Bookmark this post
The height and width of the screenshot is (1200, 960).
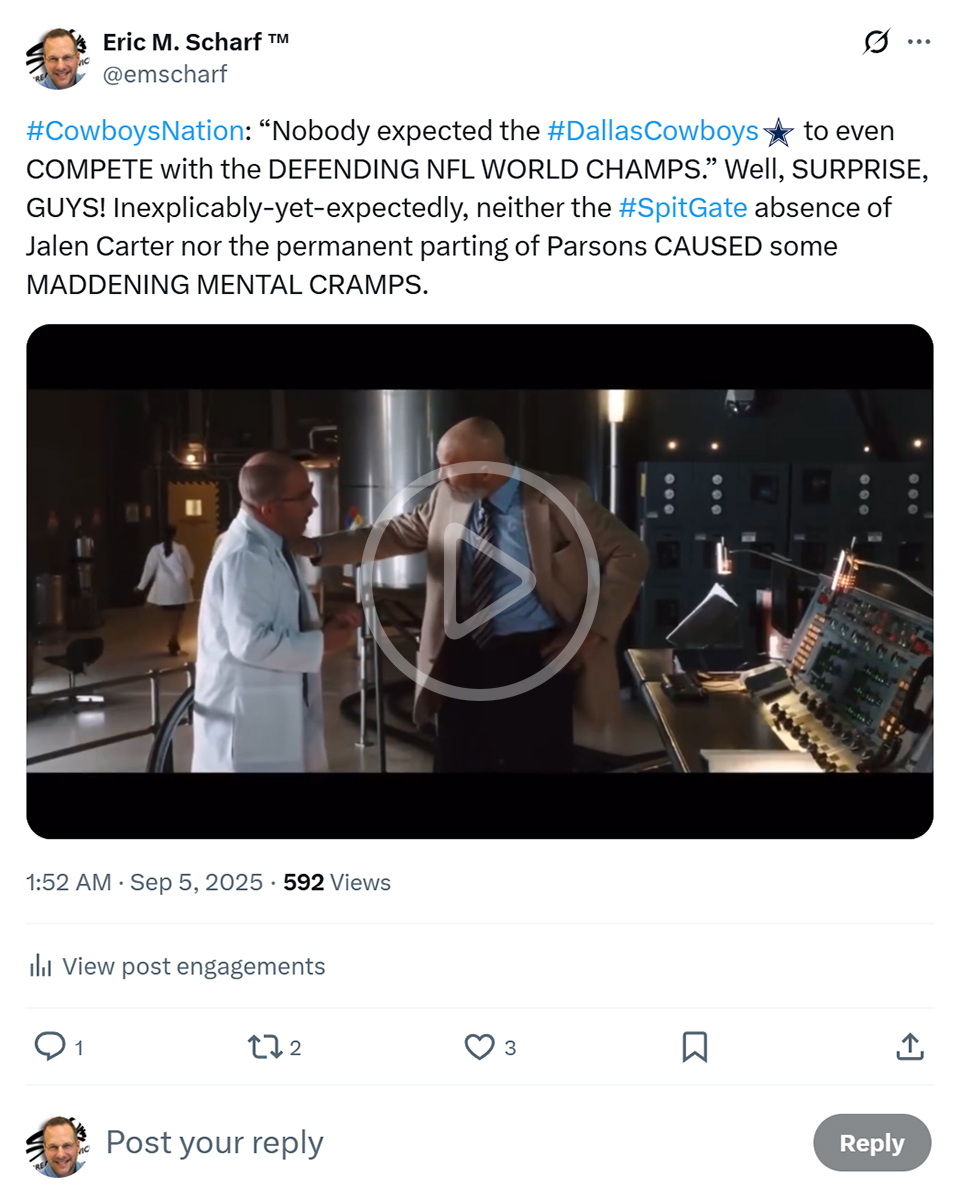[694, 1047]
